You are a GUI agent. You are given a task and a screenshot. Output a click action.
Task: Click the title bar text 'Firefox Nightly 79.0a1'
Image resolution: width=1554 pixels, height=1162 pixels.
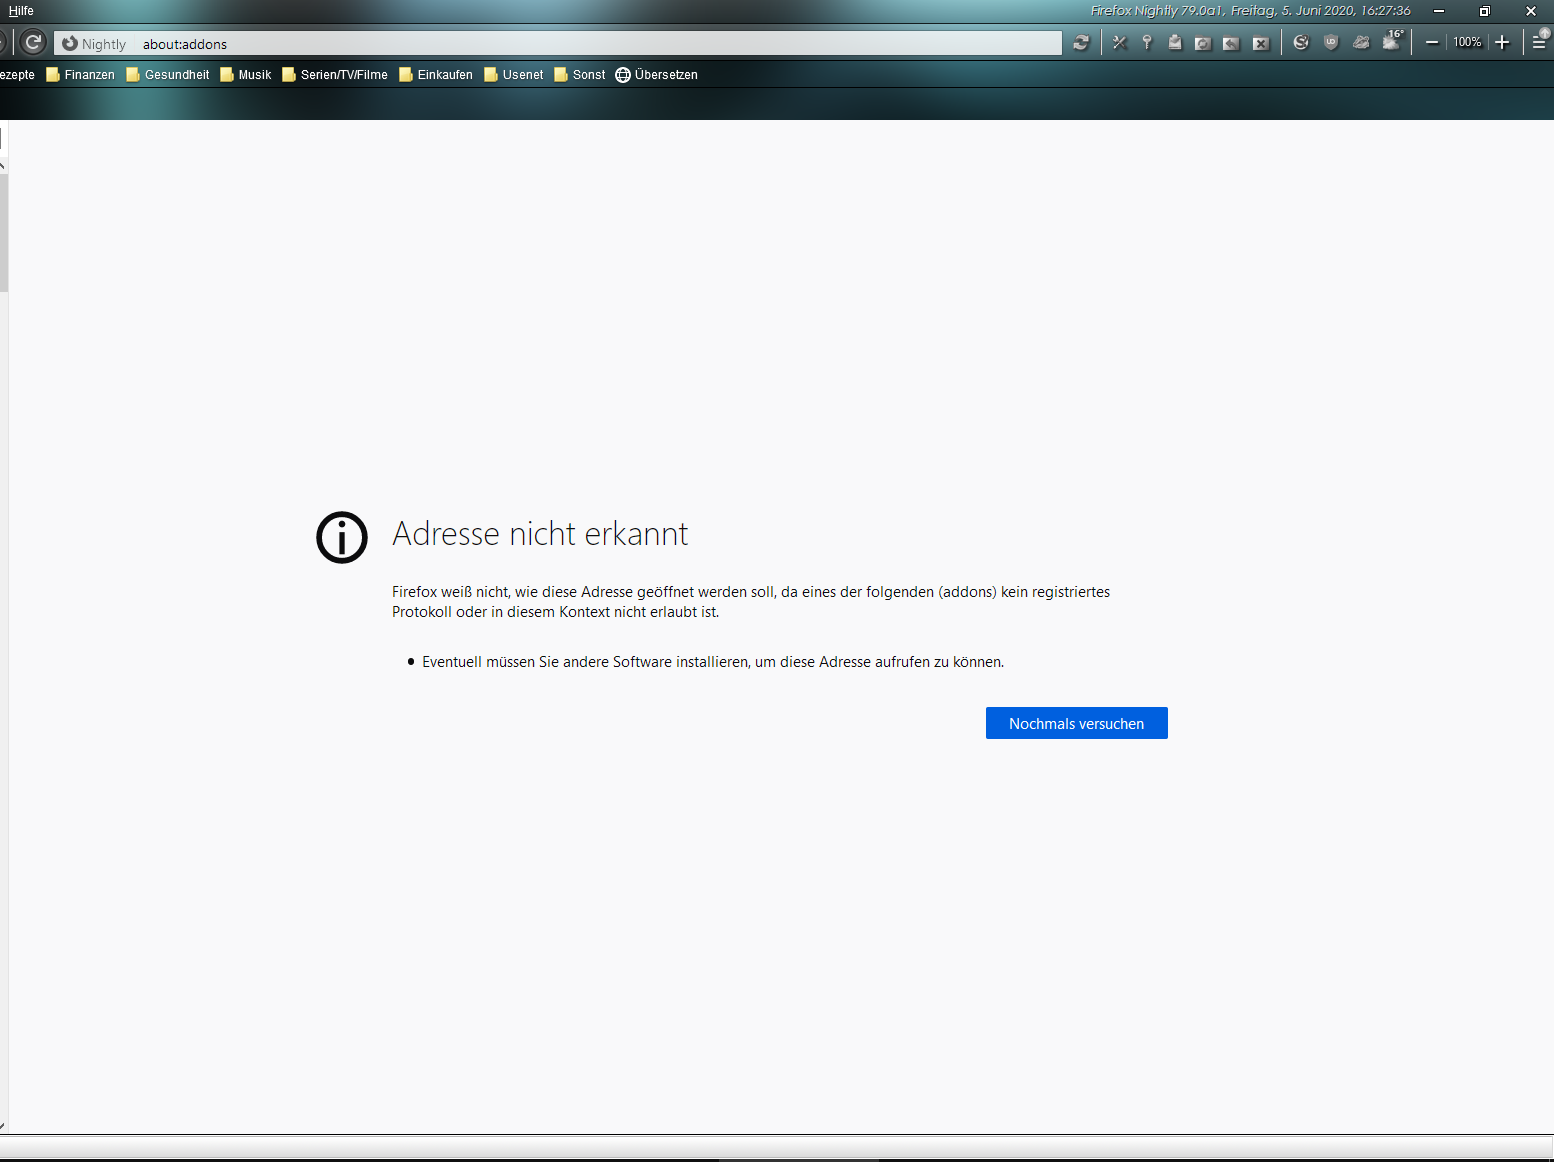point(1157,11)
